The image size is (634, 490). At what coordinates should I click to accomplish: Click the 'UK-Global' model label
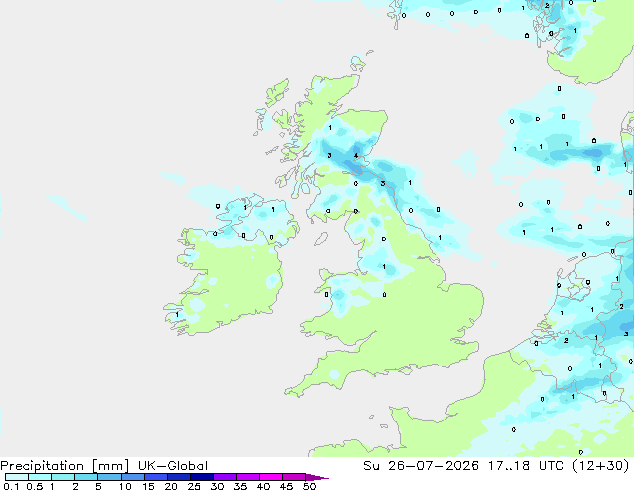tap(173, 466)
